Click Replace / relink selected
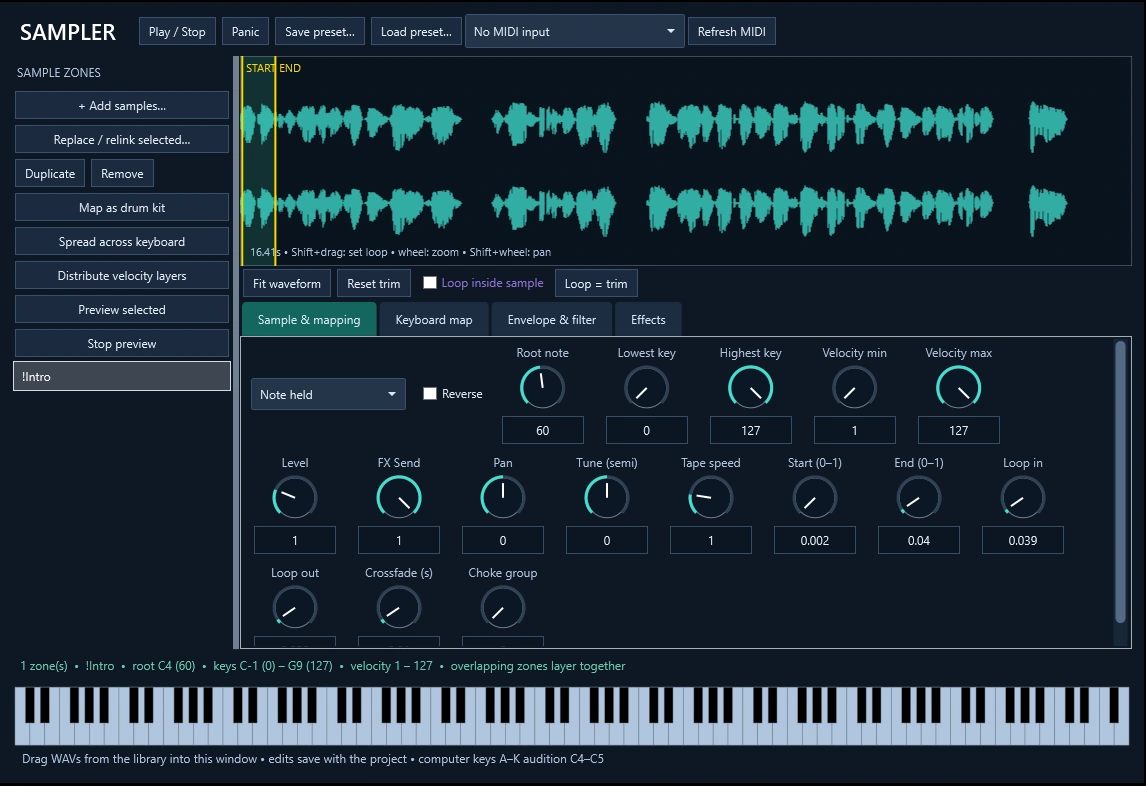The image size is (1146, 786). coord(122,140)
